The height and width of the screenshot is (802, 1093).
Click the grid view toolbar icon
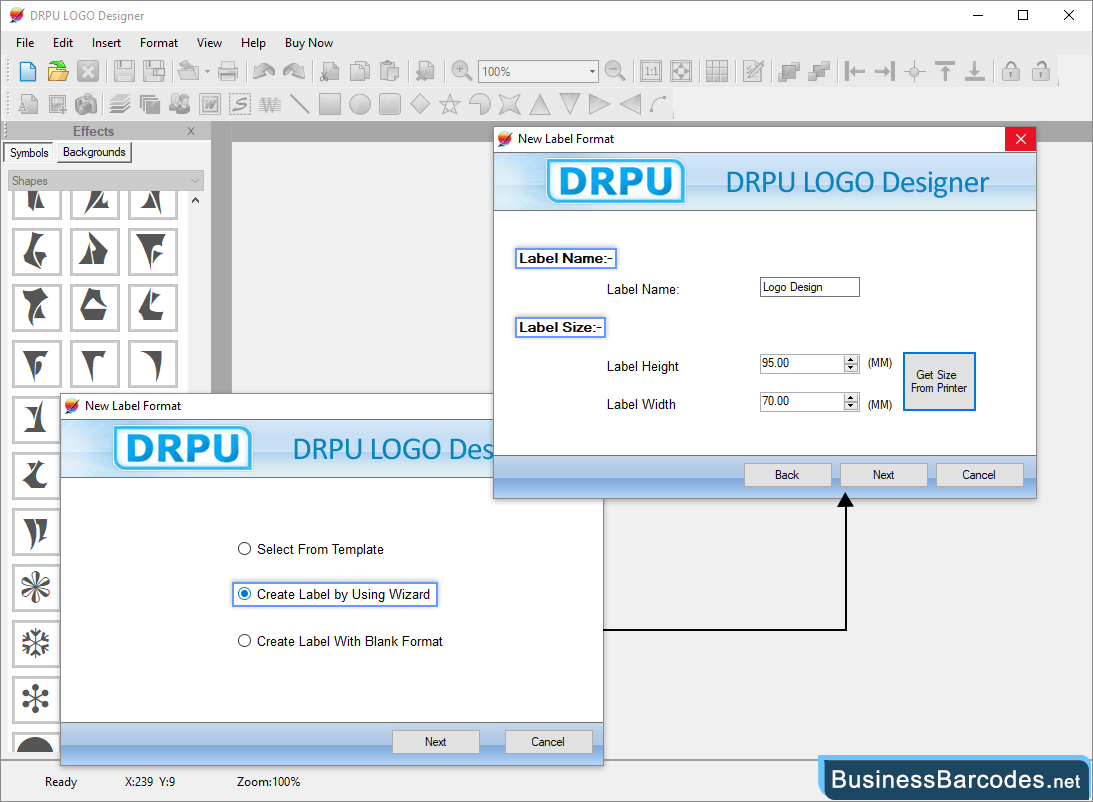point(717,71)
